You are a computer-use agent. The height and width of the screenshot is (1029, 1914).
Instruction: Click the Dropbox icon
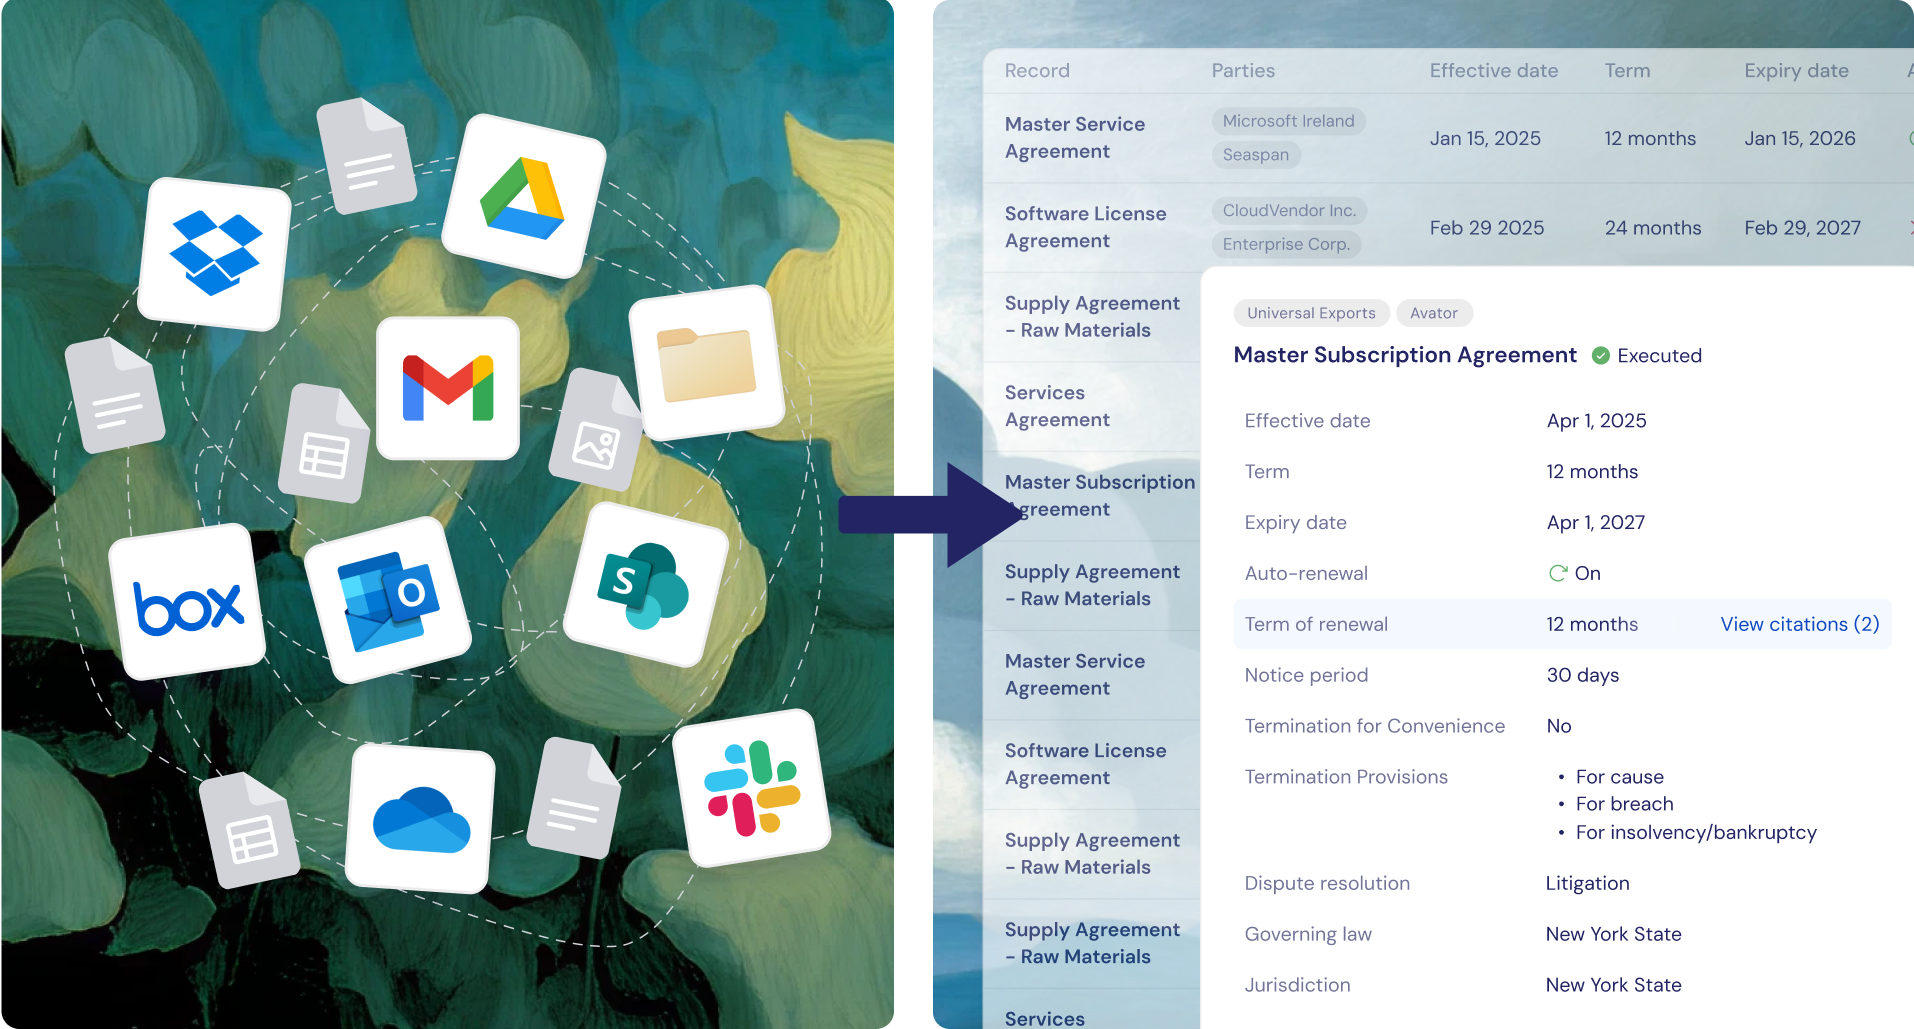(214, 254)
